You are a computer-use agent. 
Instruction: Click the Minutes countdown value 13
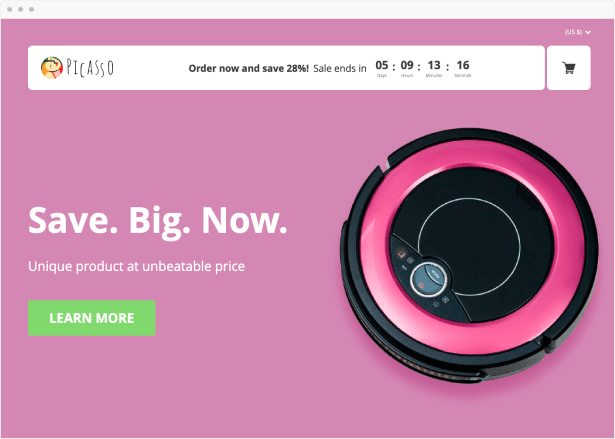(434, 65)
